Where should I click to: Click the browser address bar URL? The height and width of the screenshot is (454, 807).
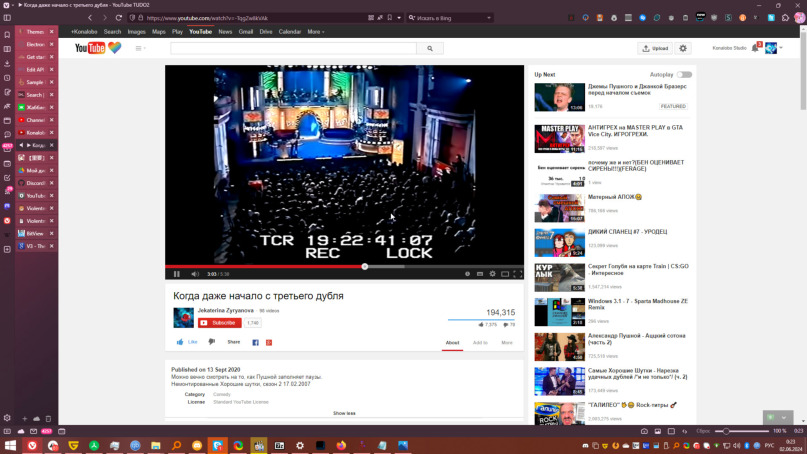click(x=207, y=18)
